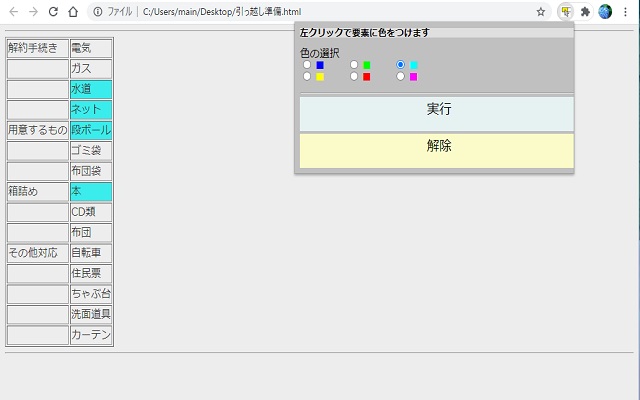The image size is (640, 400).
Task: Click the 解除 button
Action: click(437, 151)
